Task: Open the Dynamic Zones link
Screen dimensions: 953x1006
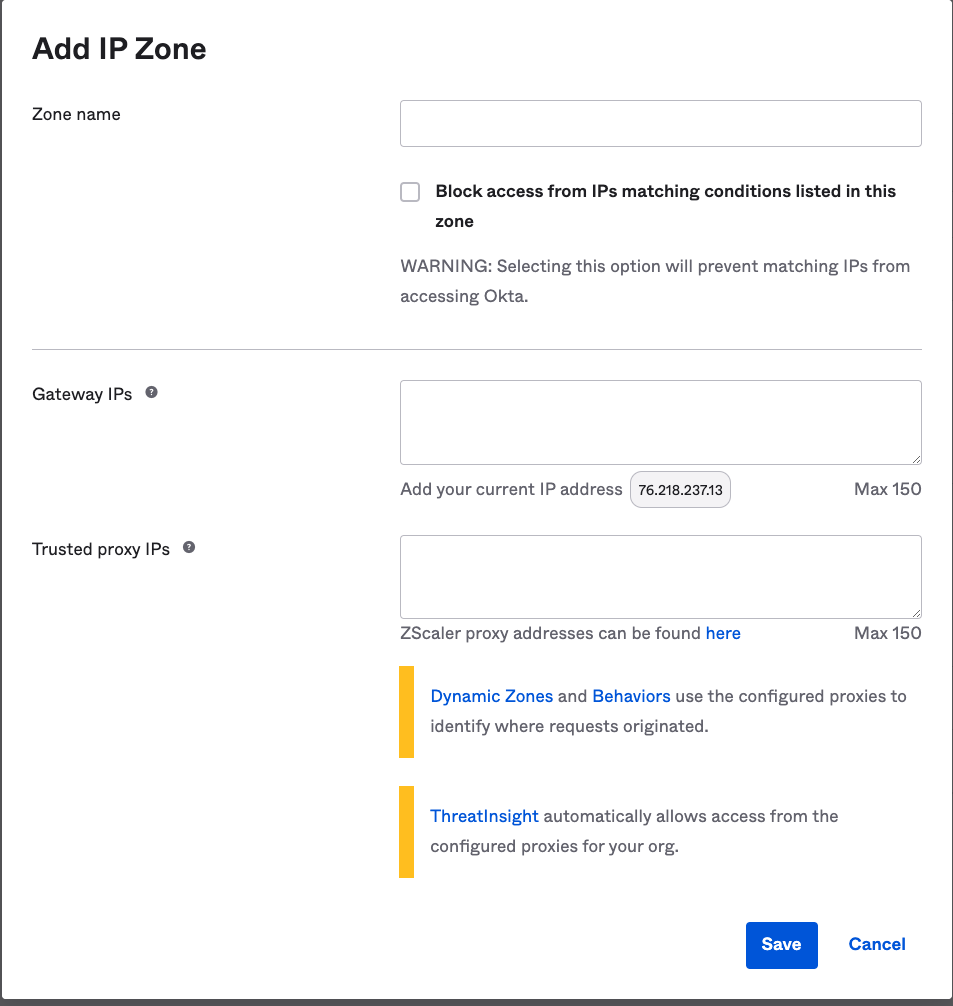Action: (x=491, y=696)
